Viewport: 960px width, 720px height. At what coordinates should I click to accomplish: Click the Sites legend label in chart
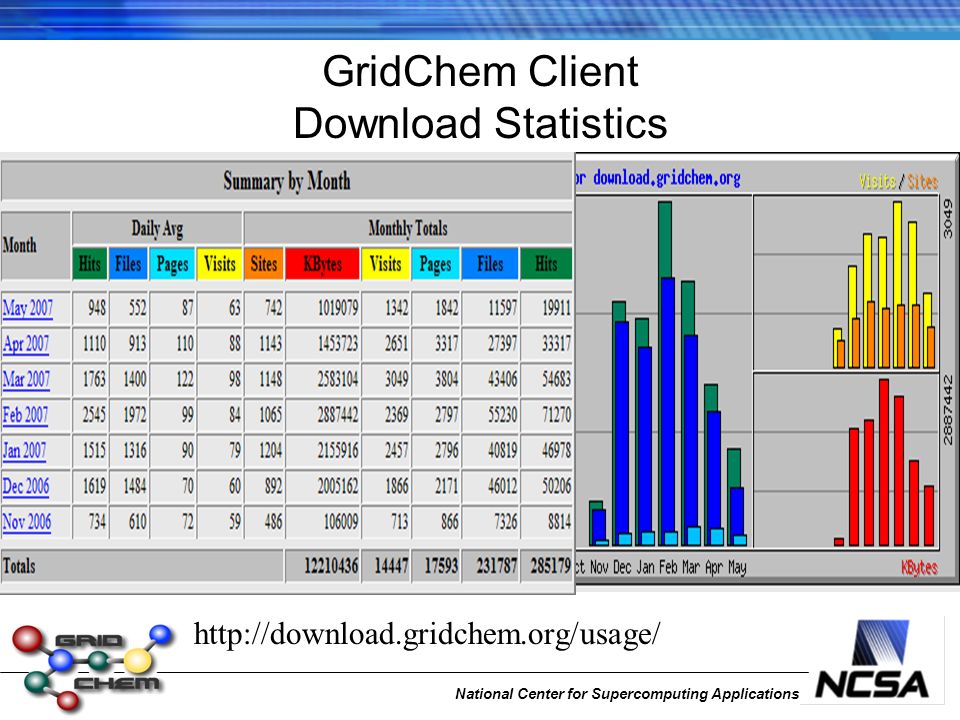pos(923,181)
